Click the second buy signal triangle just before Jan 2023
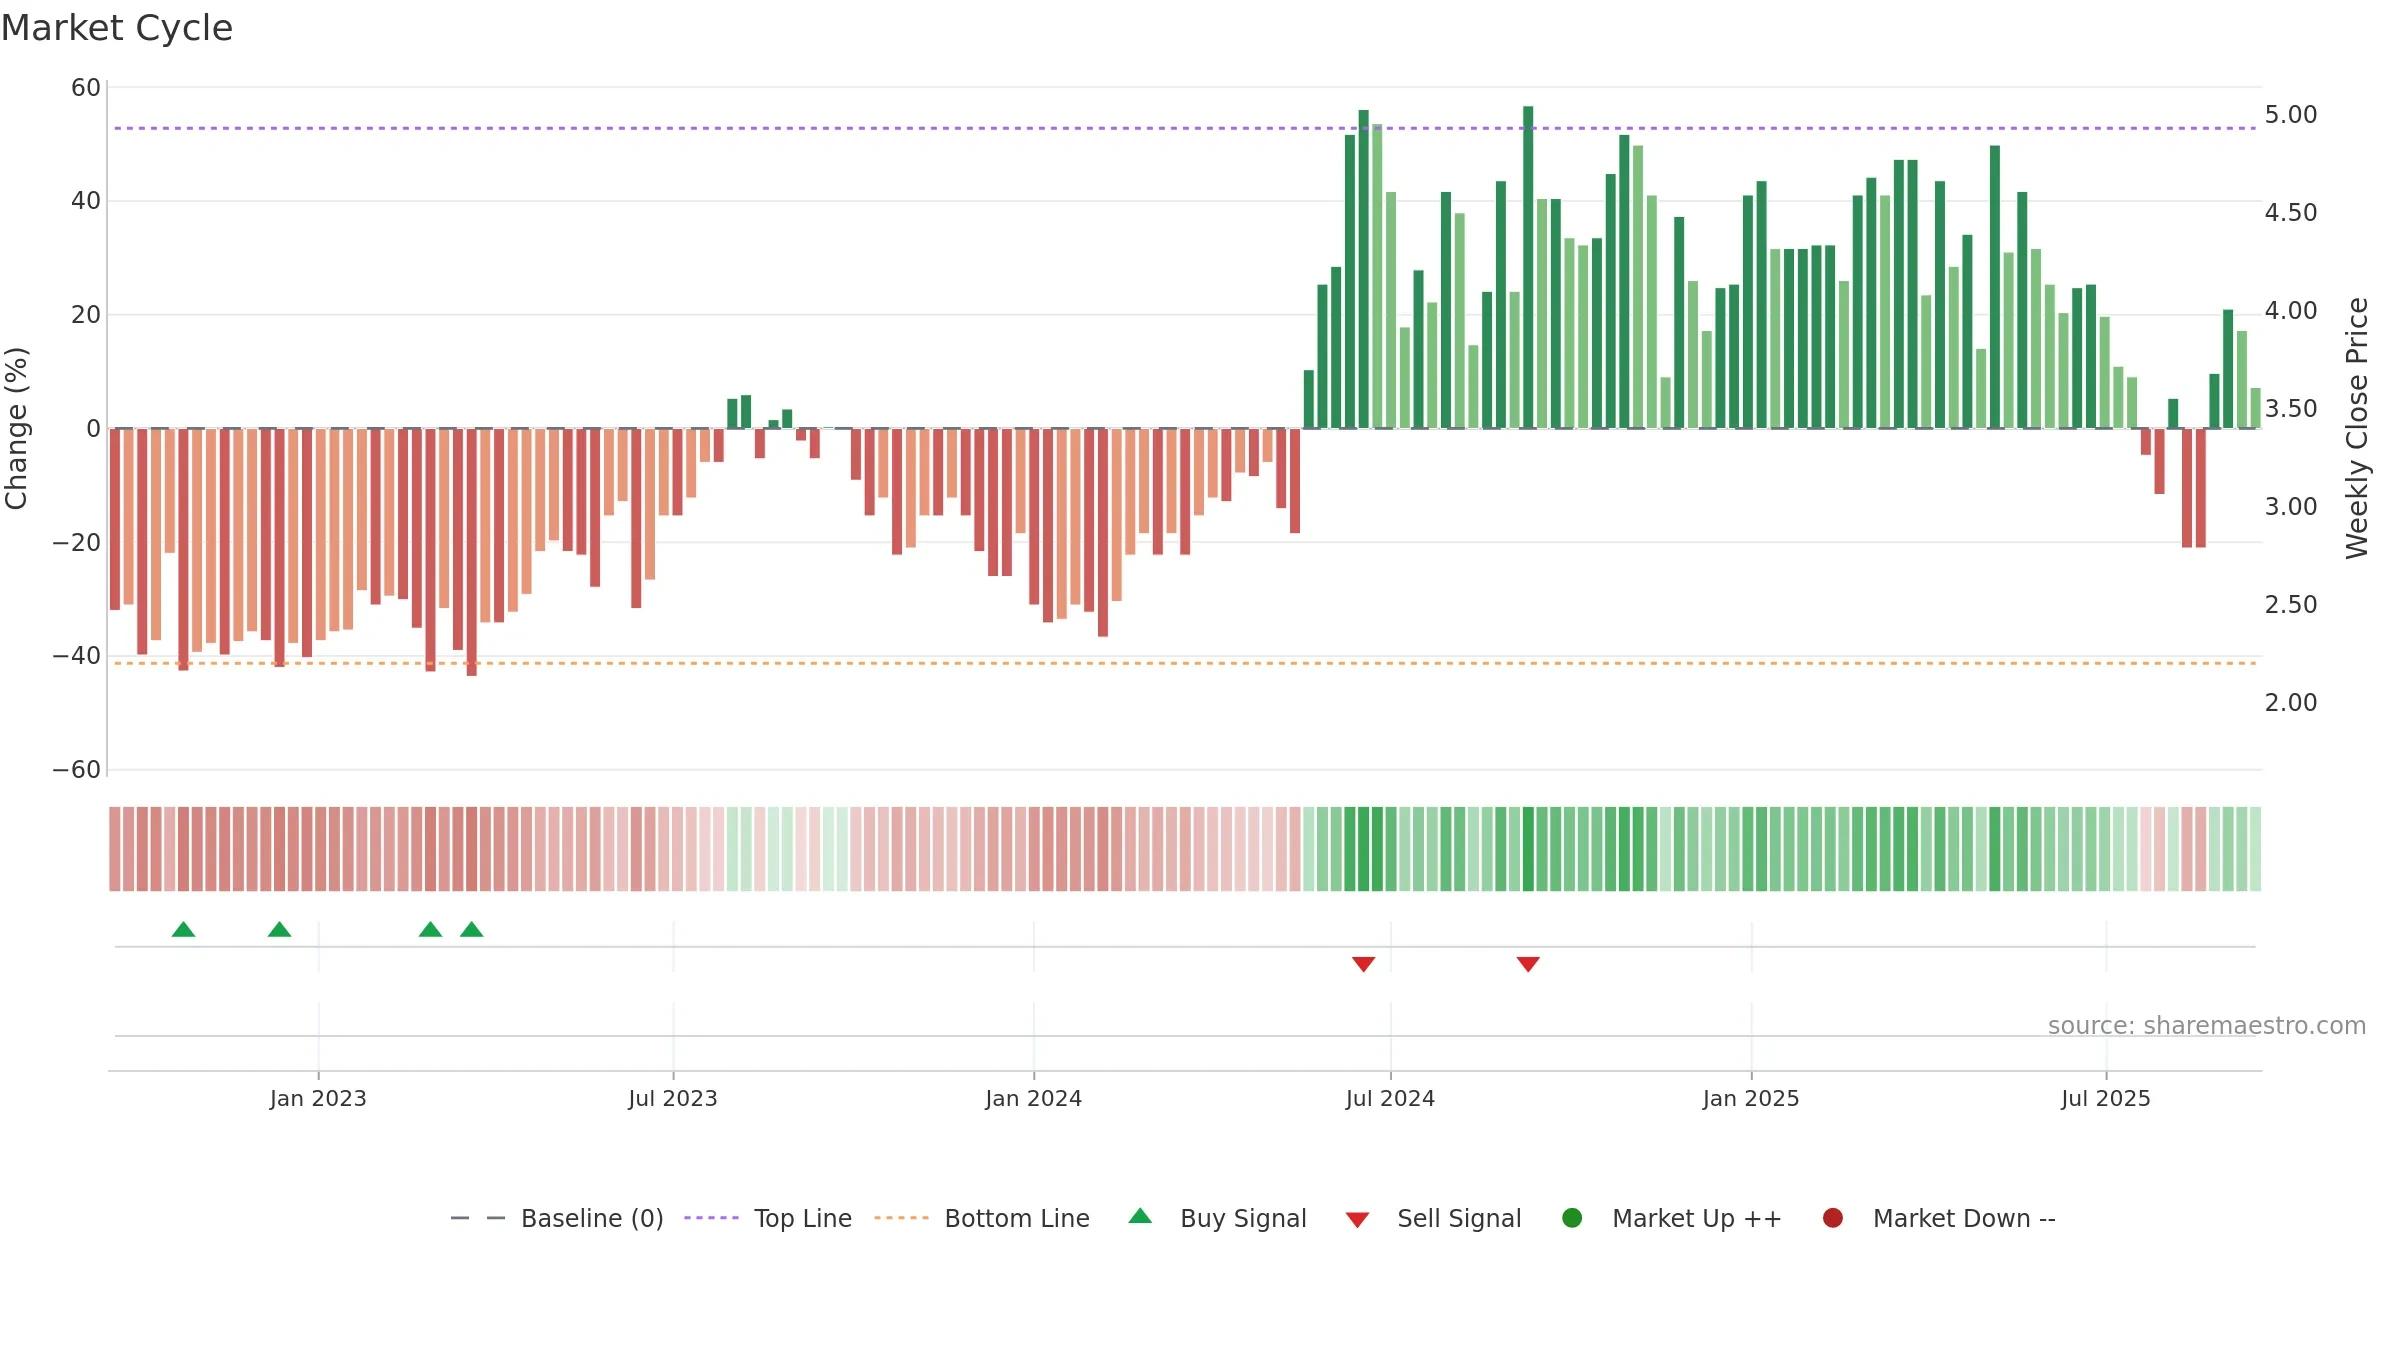Image resolution: width=2400 pixels, height=1350 pixels. (280, 929)
